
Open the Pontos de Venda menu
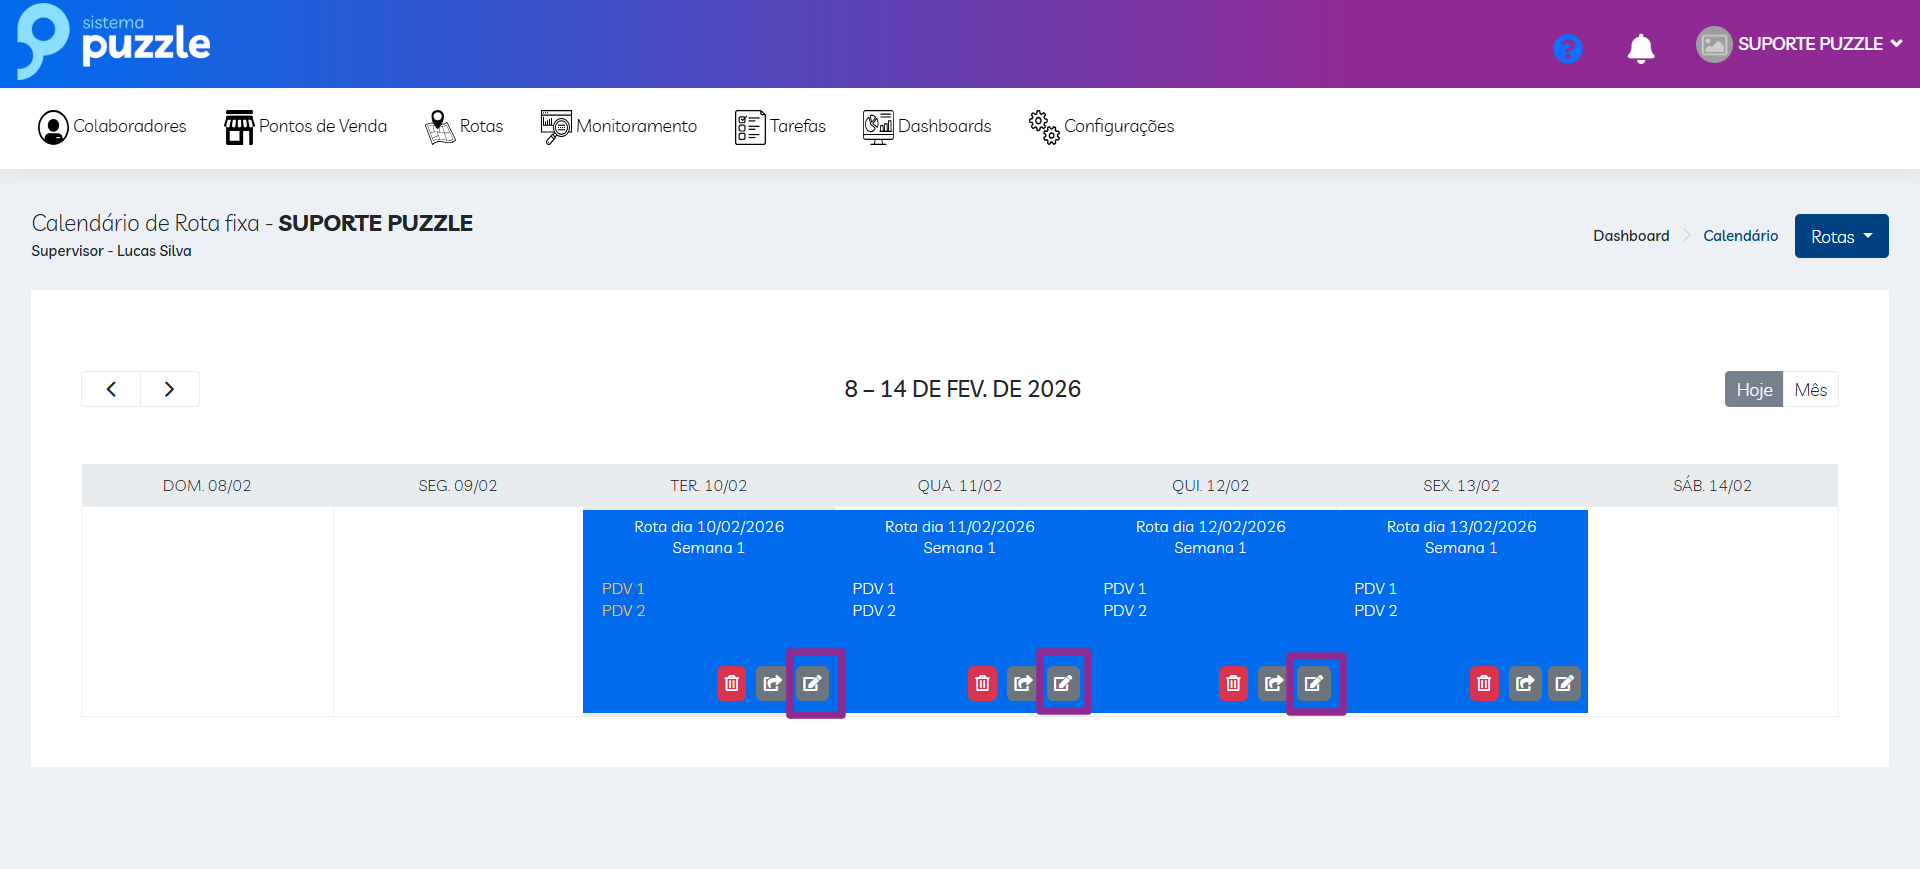coord(306,127)
